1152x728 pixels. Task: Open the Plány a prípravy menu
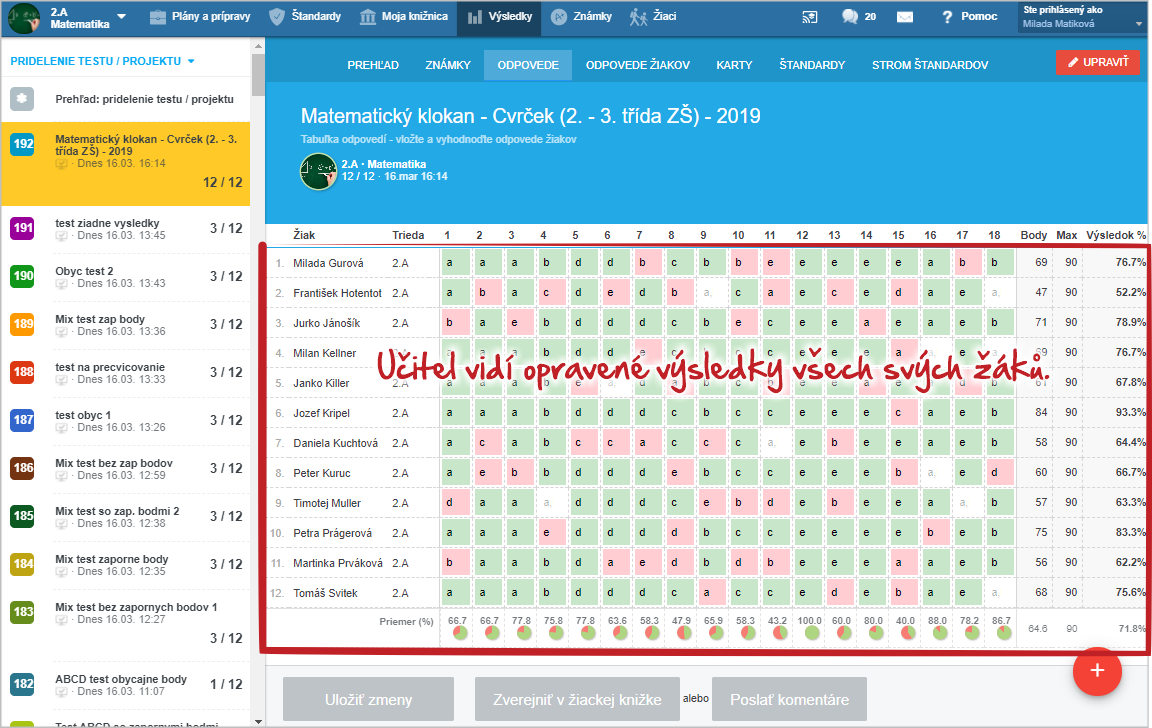coord(200,17)
